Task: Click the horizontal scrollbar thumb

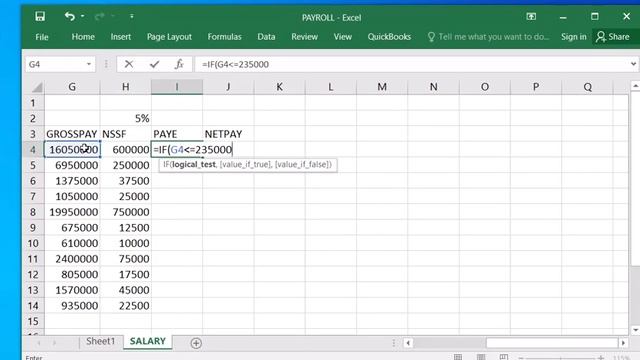Action: tap(552, 343)
